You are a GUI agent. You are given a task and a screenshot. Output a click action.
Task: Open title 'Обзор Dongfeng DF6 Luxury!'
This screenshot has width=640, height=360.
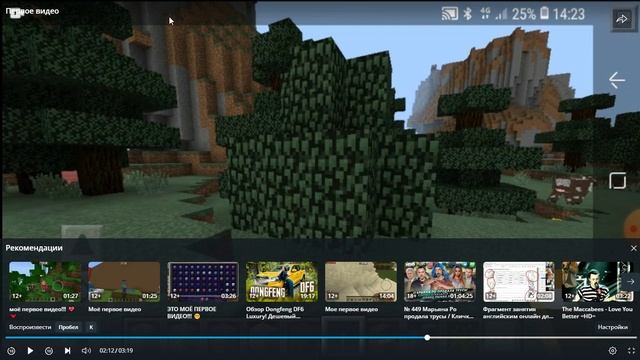point(275,313)
